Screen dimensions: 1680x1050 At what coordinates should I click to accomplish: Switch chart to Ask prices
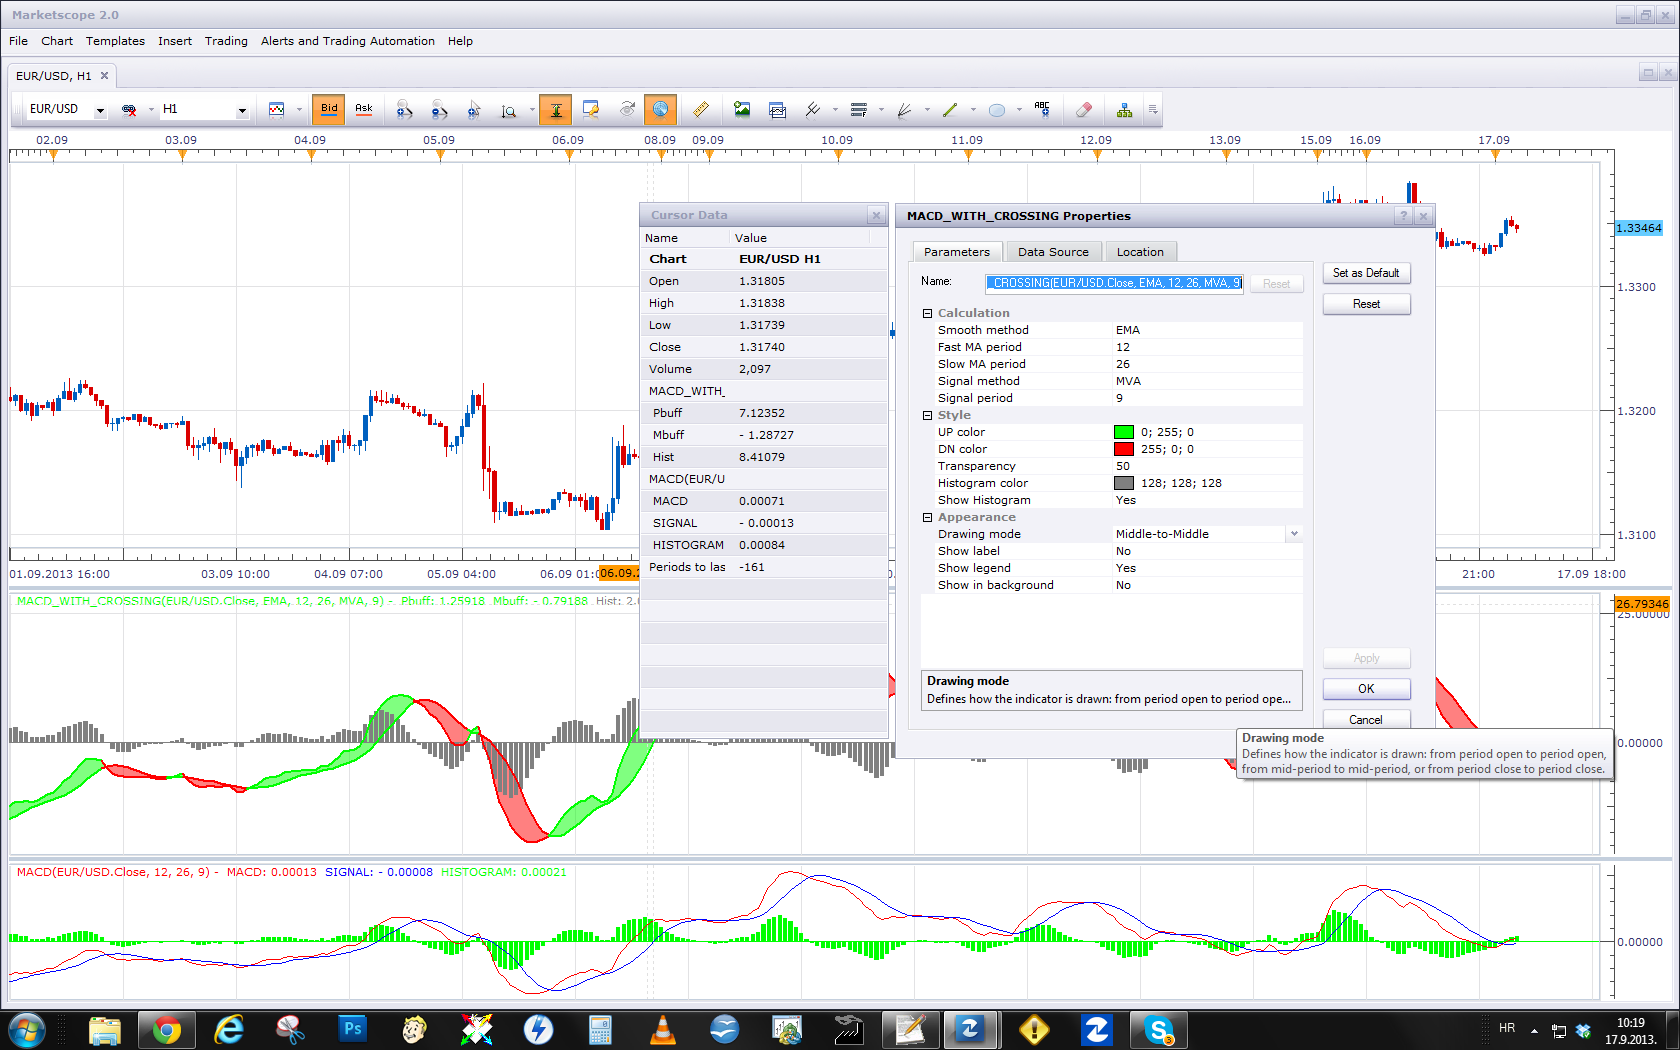point(364,109)
